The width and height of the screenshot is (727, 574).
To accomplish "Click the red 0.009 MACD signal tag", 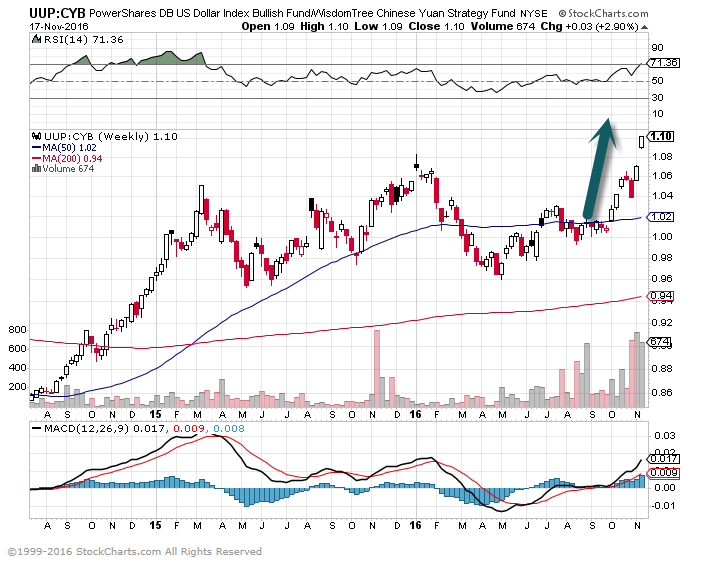I will coord(663,473).
